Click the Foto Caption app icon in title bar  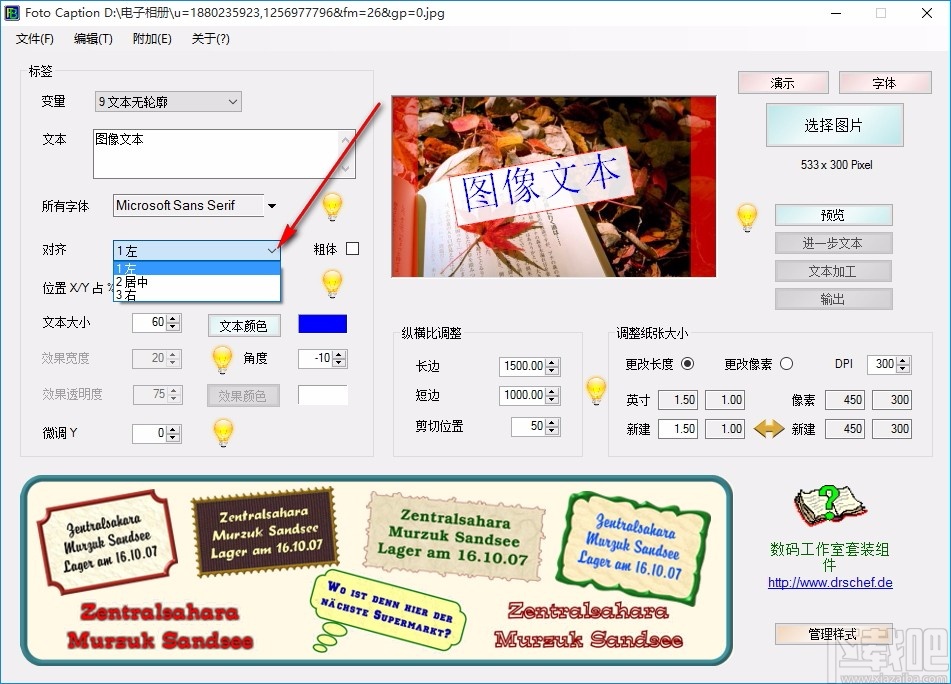pos(12,13)
